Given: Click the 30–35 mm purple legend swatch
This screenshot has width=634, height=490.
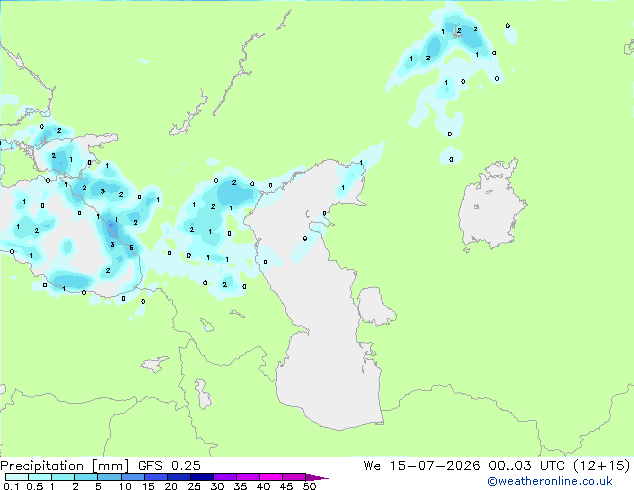Looking at the screenshot, I should pyautogui.click(x=224, y=477).
